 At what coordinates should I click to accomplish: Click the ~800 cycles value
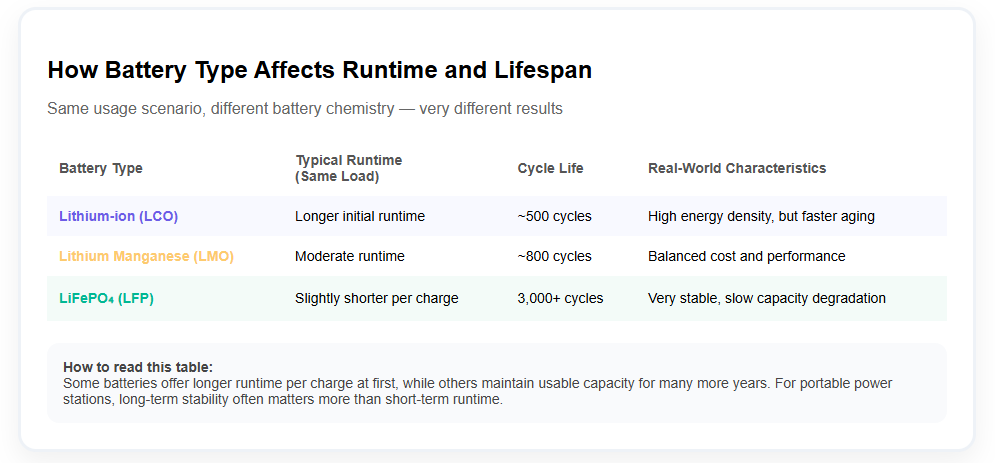[x=554, y=256]
